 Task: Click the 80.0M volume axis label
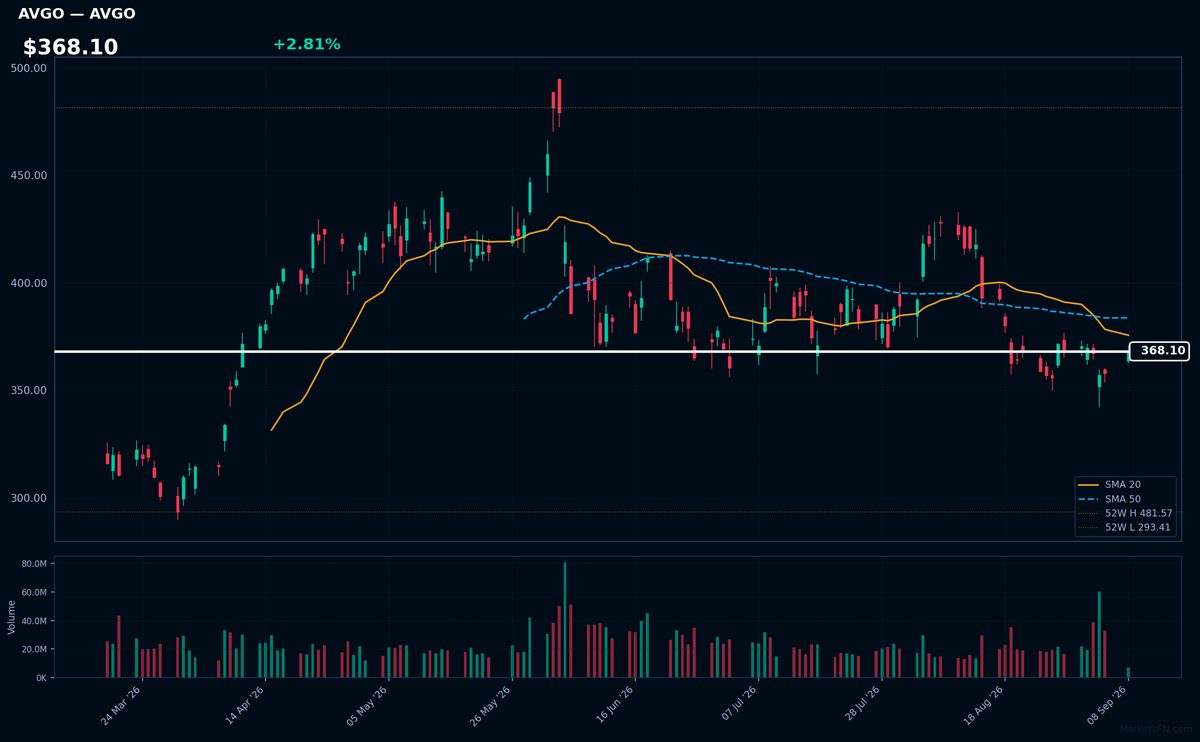click(x=34, y=564)
